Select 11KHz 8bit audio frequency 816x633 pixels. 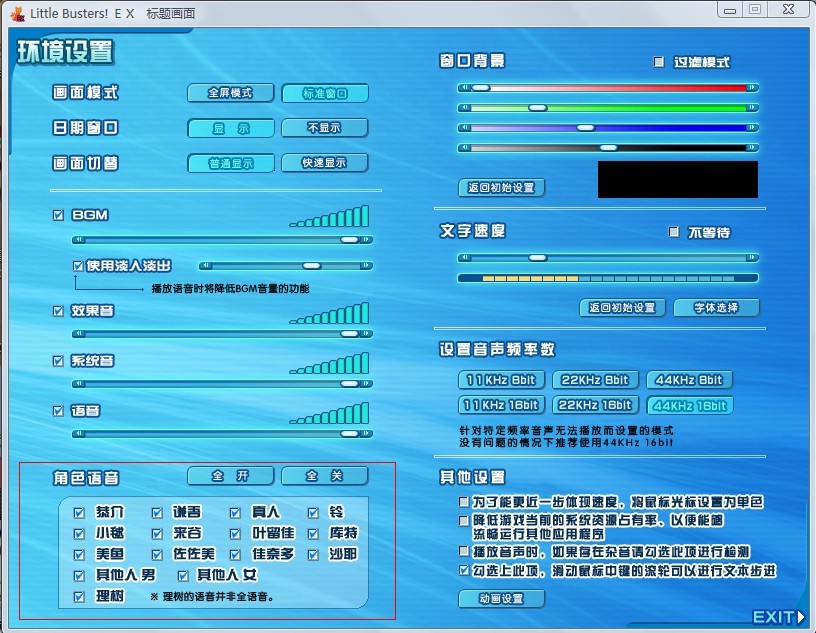click(502, 380)
